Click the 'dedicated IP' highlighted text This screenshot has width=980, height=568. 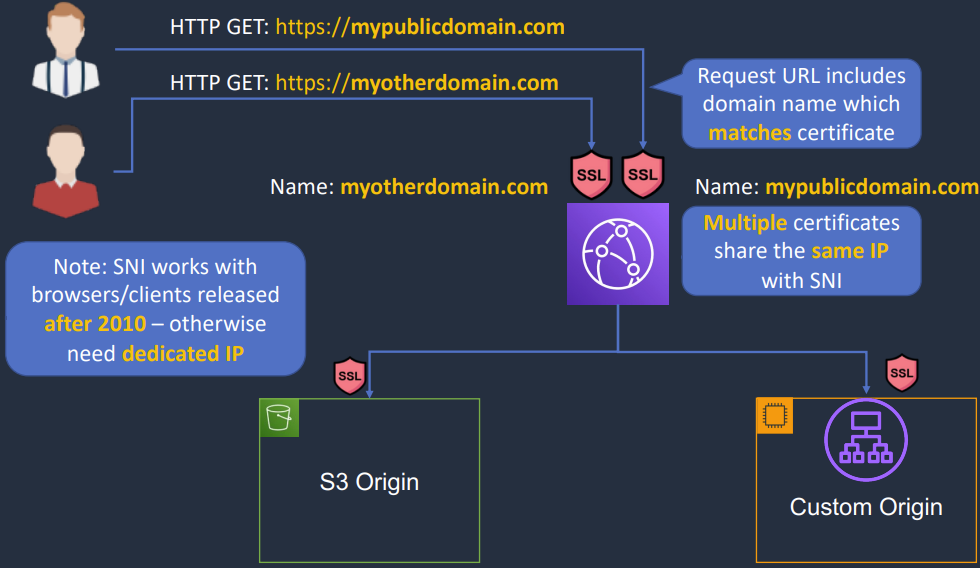[183, 353]
